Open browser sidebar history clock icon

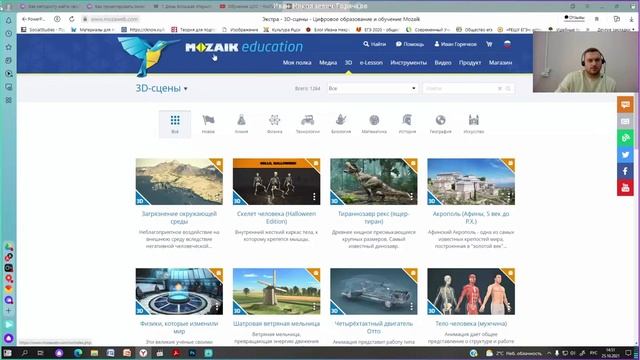pyautogui.click(x=9, y=33)
